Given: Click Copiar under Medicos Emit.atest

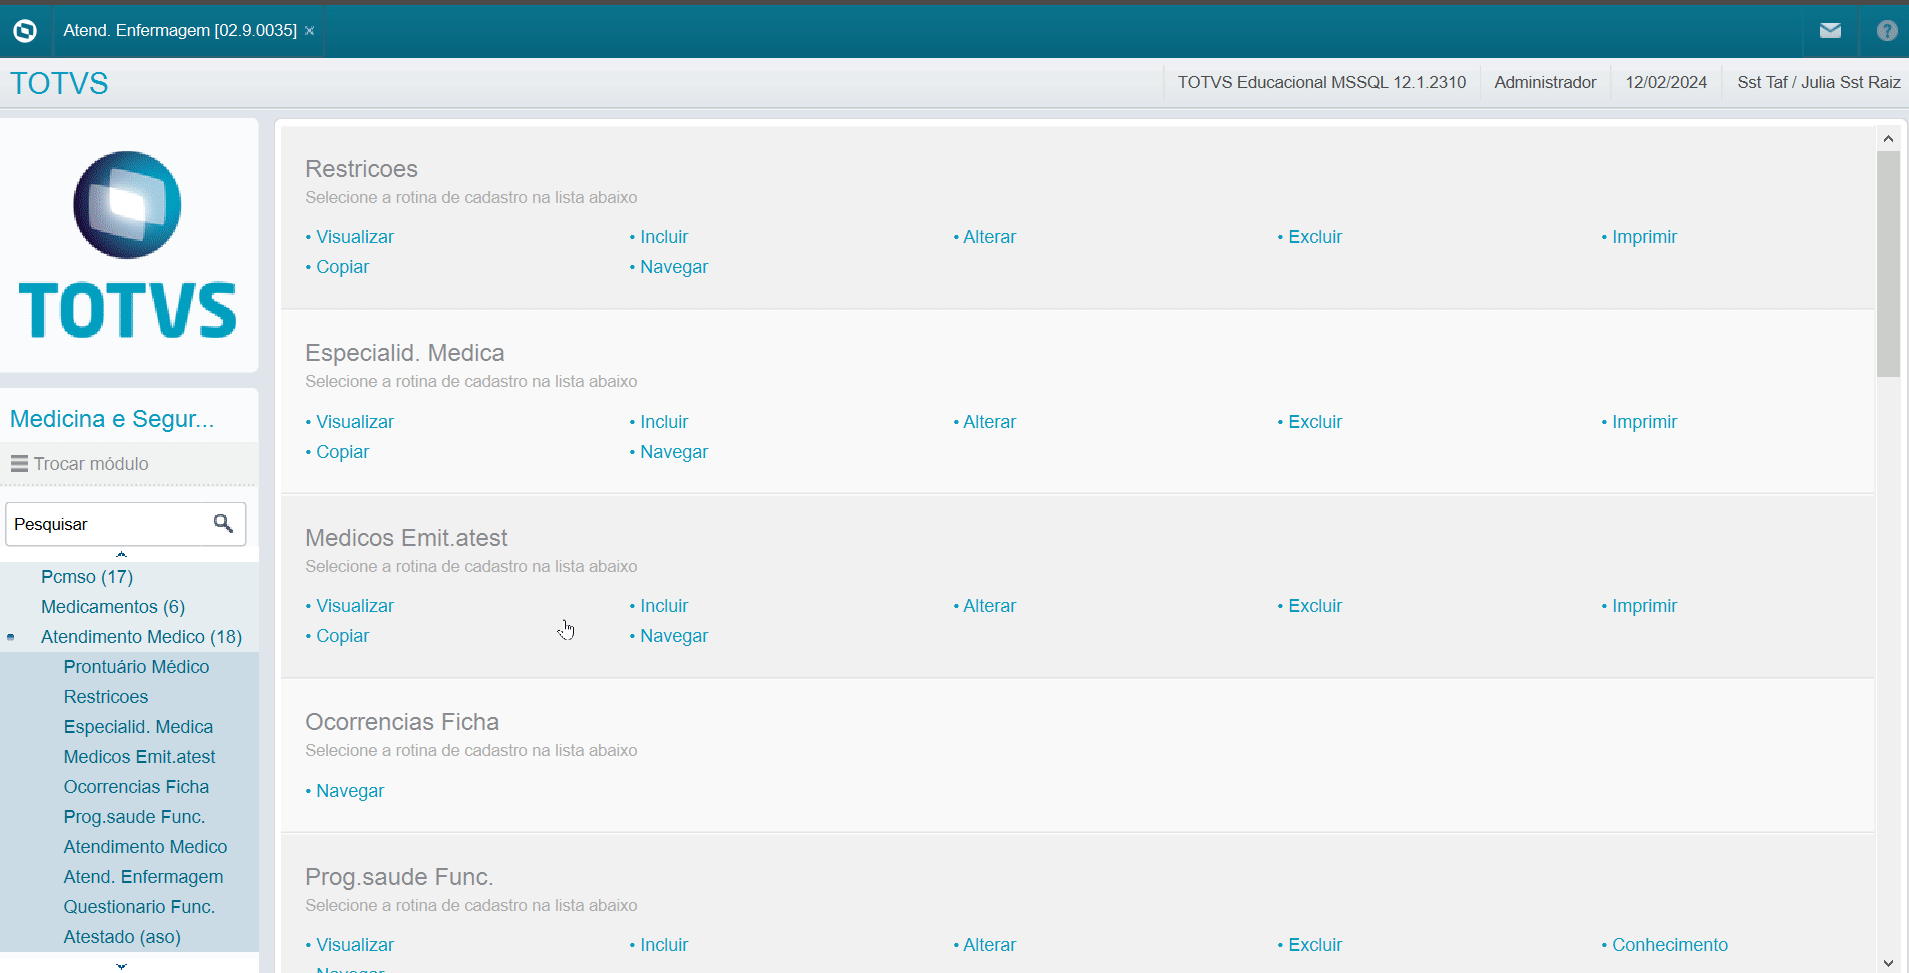Looking at the screenshot, I should click(342, 636).
